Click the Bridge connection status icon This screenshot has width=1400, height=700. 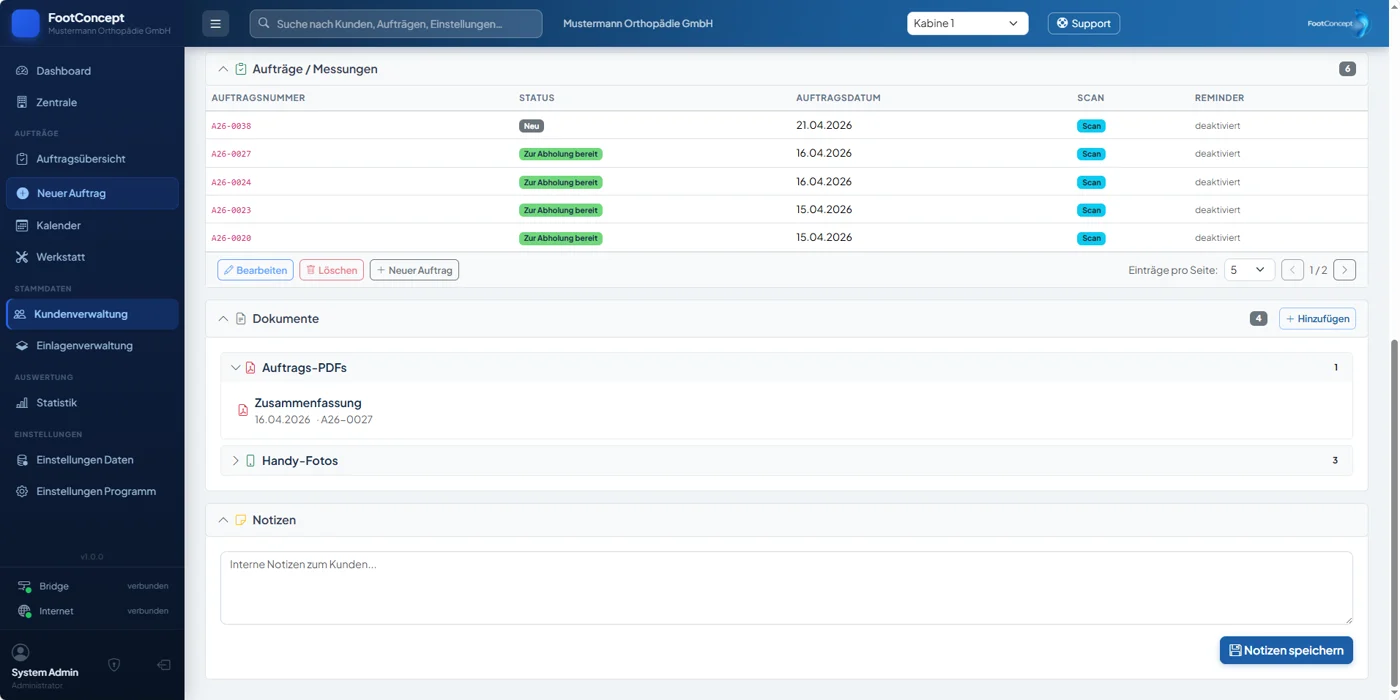pyautogui.click(x=24, y=586)
